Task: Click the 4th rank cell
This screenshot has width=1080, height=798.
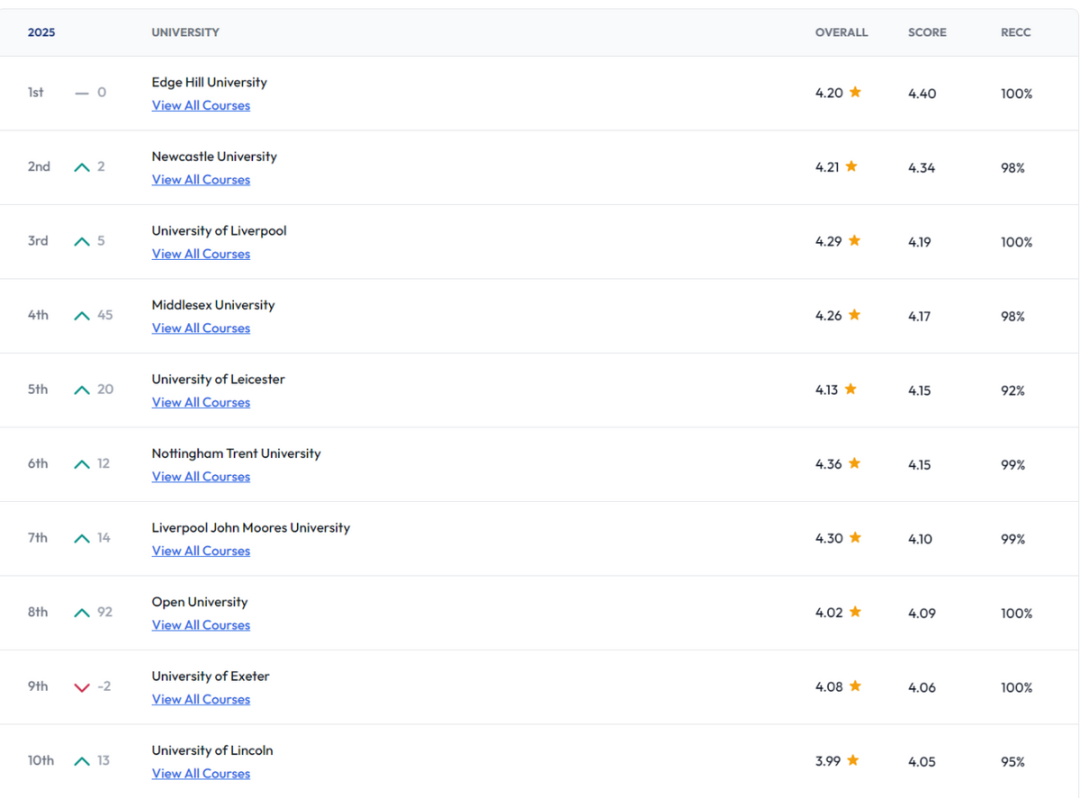Action: (x=38, y=315)
